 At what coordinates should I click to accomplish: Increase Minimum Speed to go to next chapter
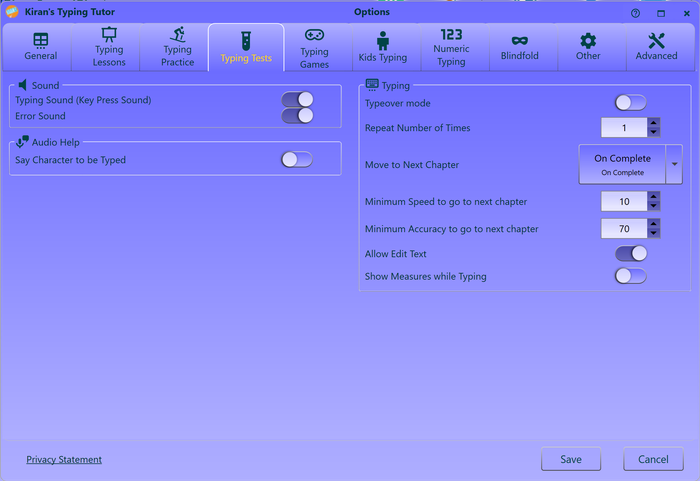pyautogui.click(x=654, y=197)
